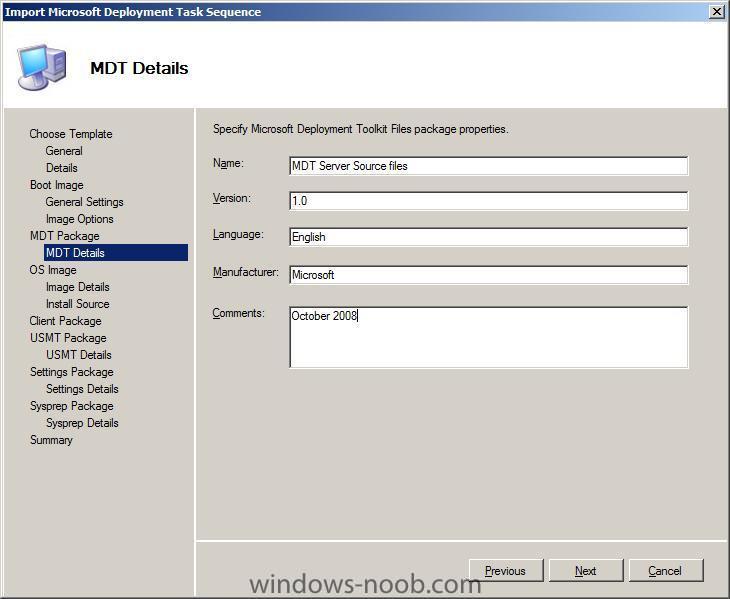
Task: Click the Version: label
Action: click(x=231, y=198)
